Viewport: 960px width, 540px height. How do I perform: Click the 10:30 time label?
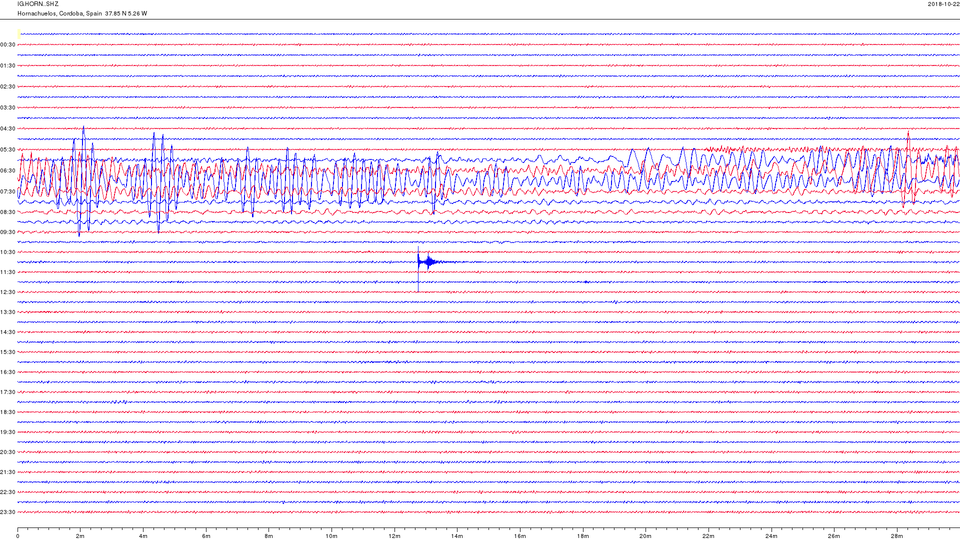point(8,252)
